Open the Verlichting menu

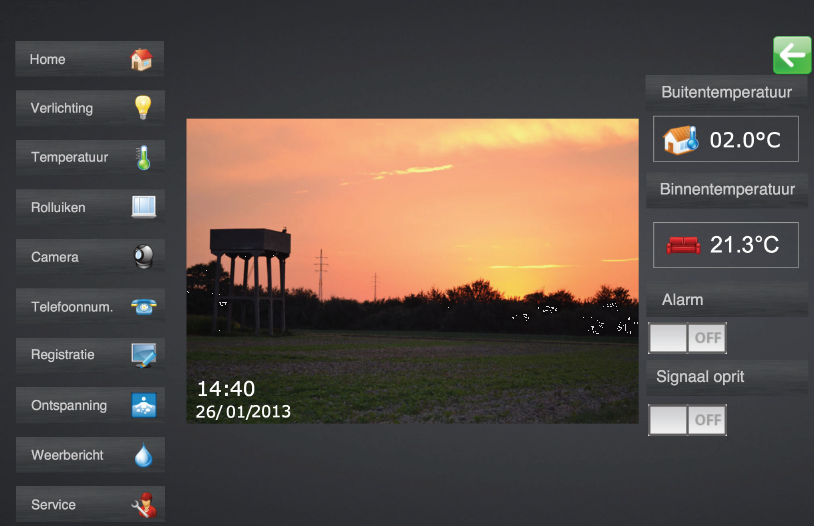pos(90,108)
